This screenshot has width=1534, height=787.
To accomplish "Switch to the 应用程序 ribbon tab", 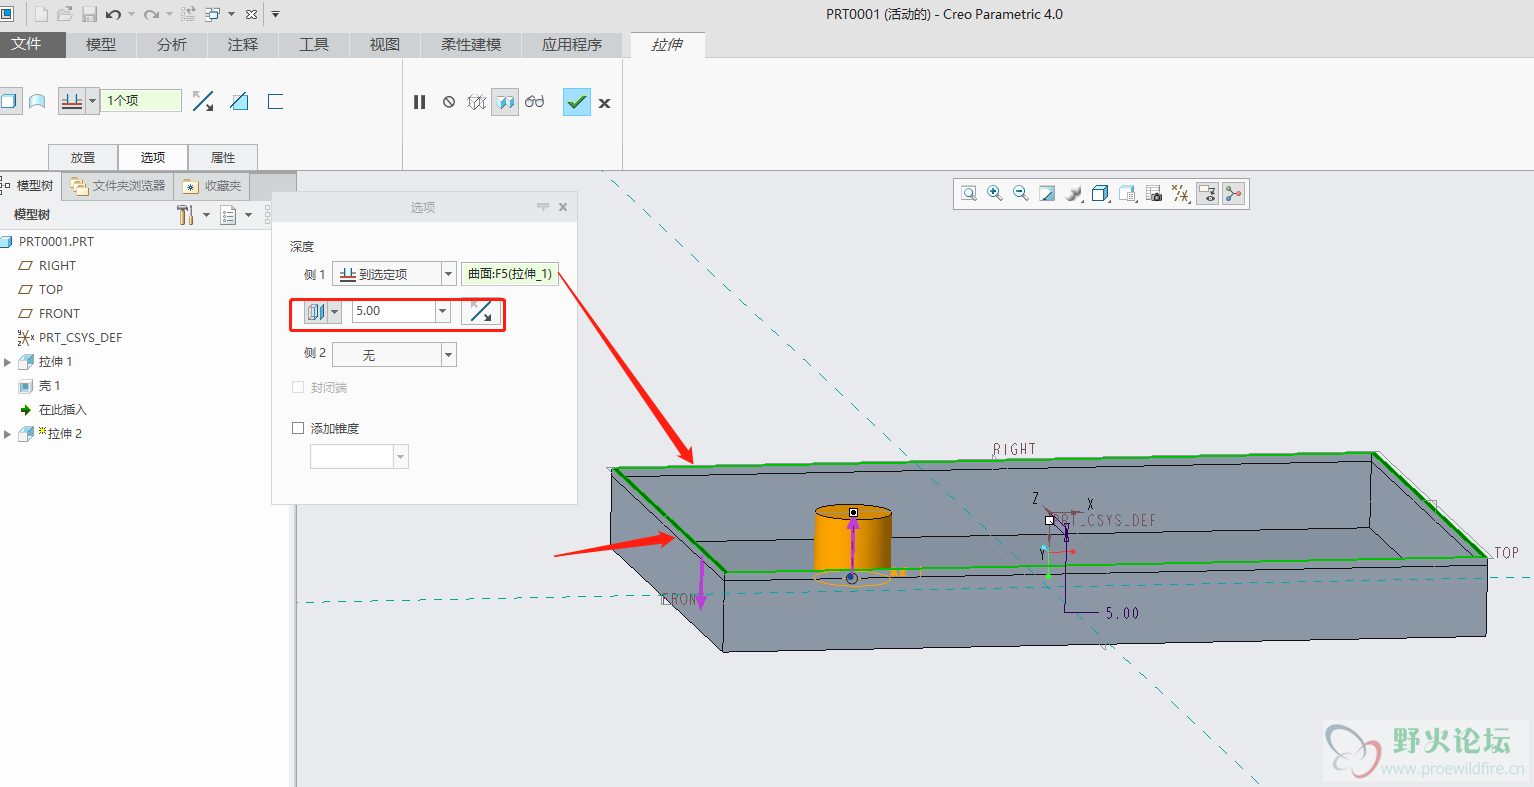I will 572,44.
